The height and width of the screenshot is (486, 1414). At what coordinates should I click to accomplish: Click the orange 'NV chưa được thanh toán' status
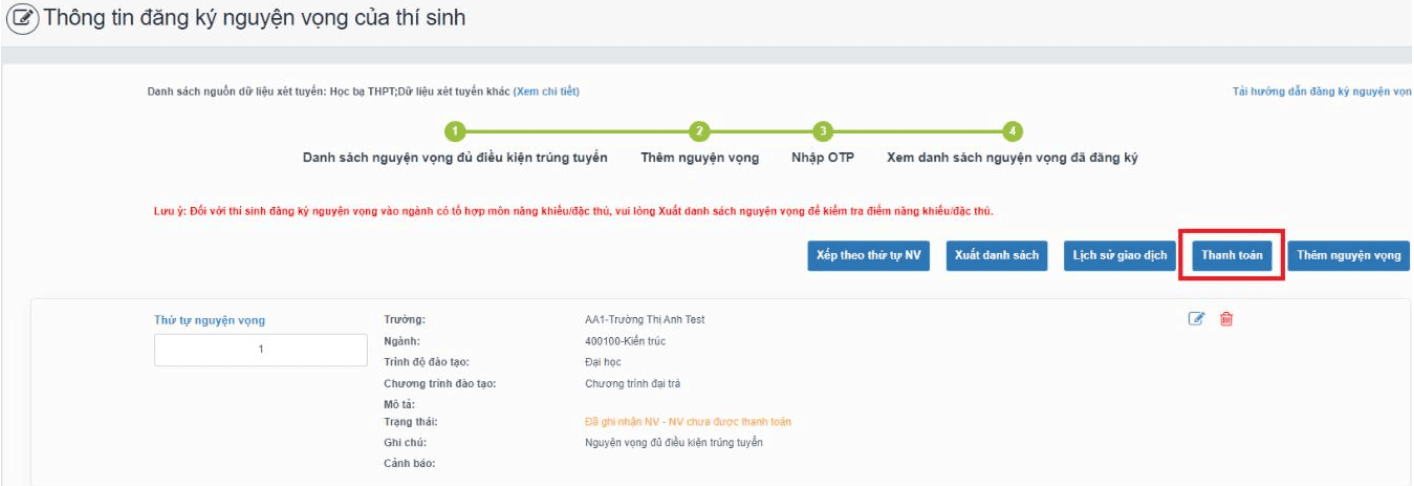[x=688, y=422]
